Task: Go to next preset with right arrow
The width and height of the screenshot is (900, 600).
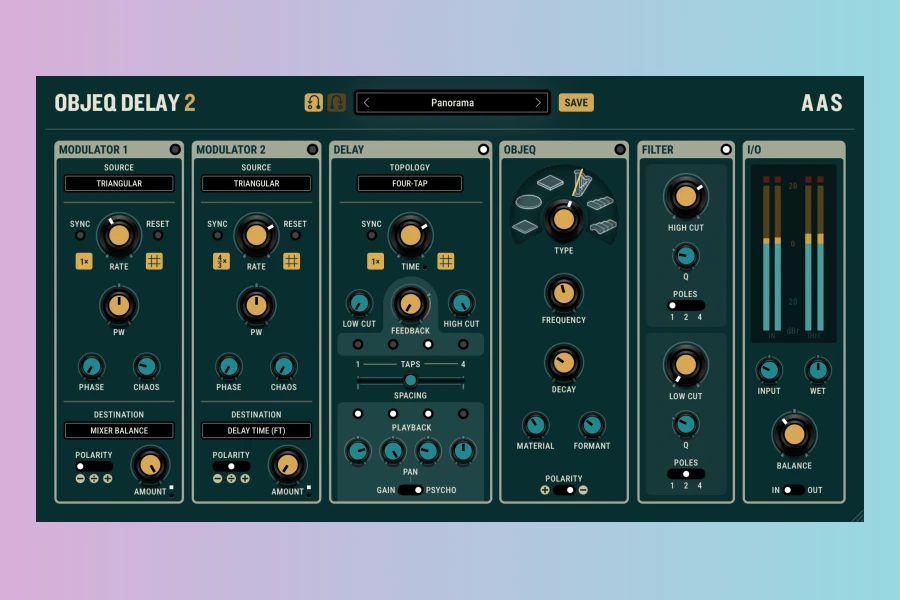Action: coord(538,102)
